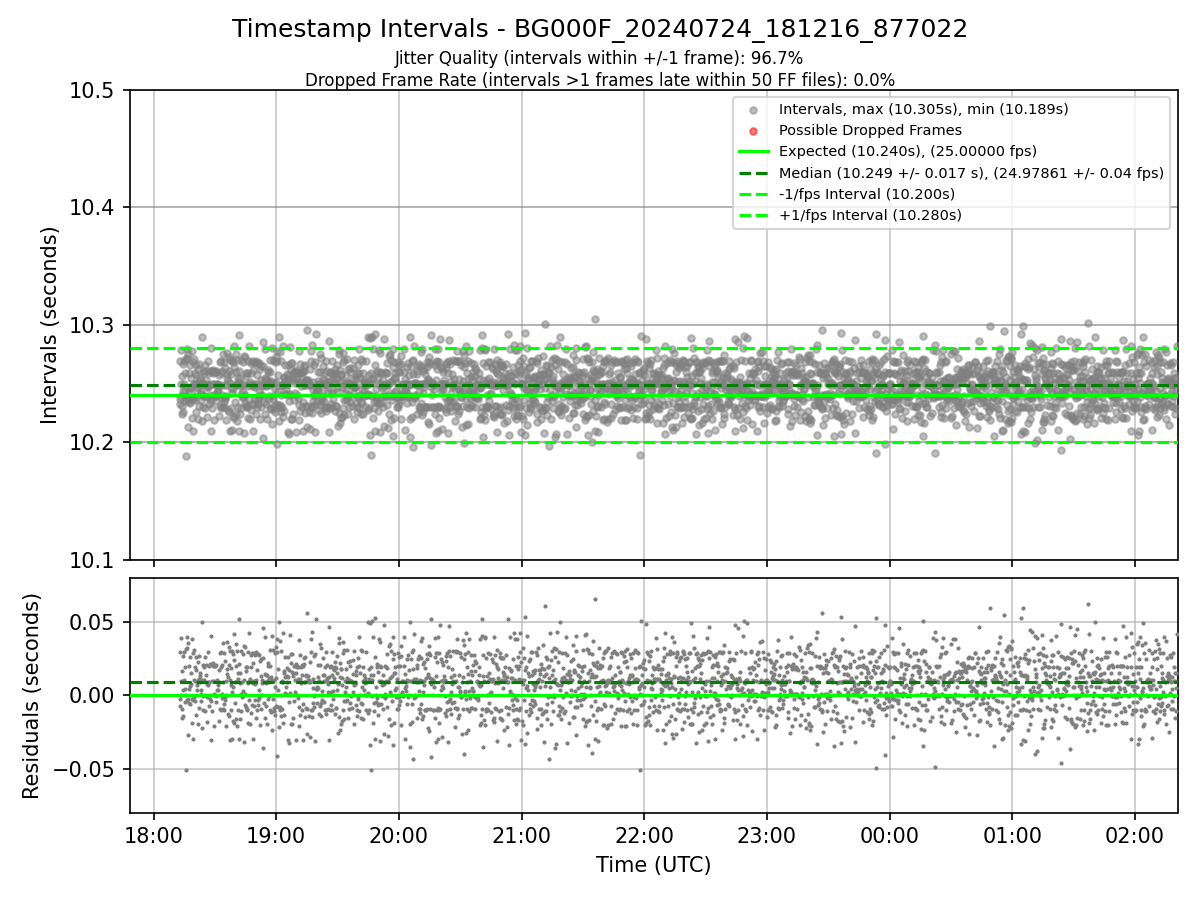Viewport: 1200px width, 900px height.
Task: Click legend entry '+1/fps Interval (10.280s)'
Action: click(x=870, y=214)
